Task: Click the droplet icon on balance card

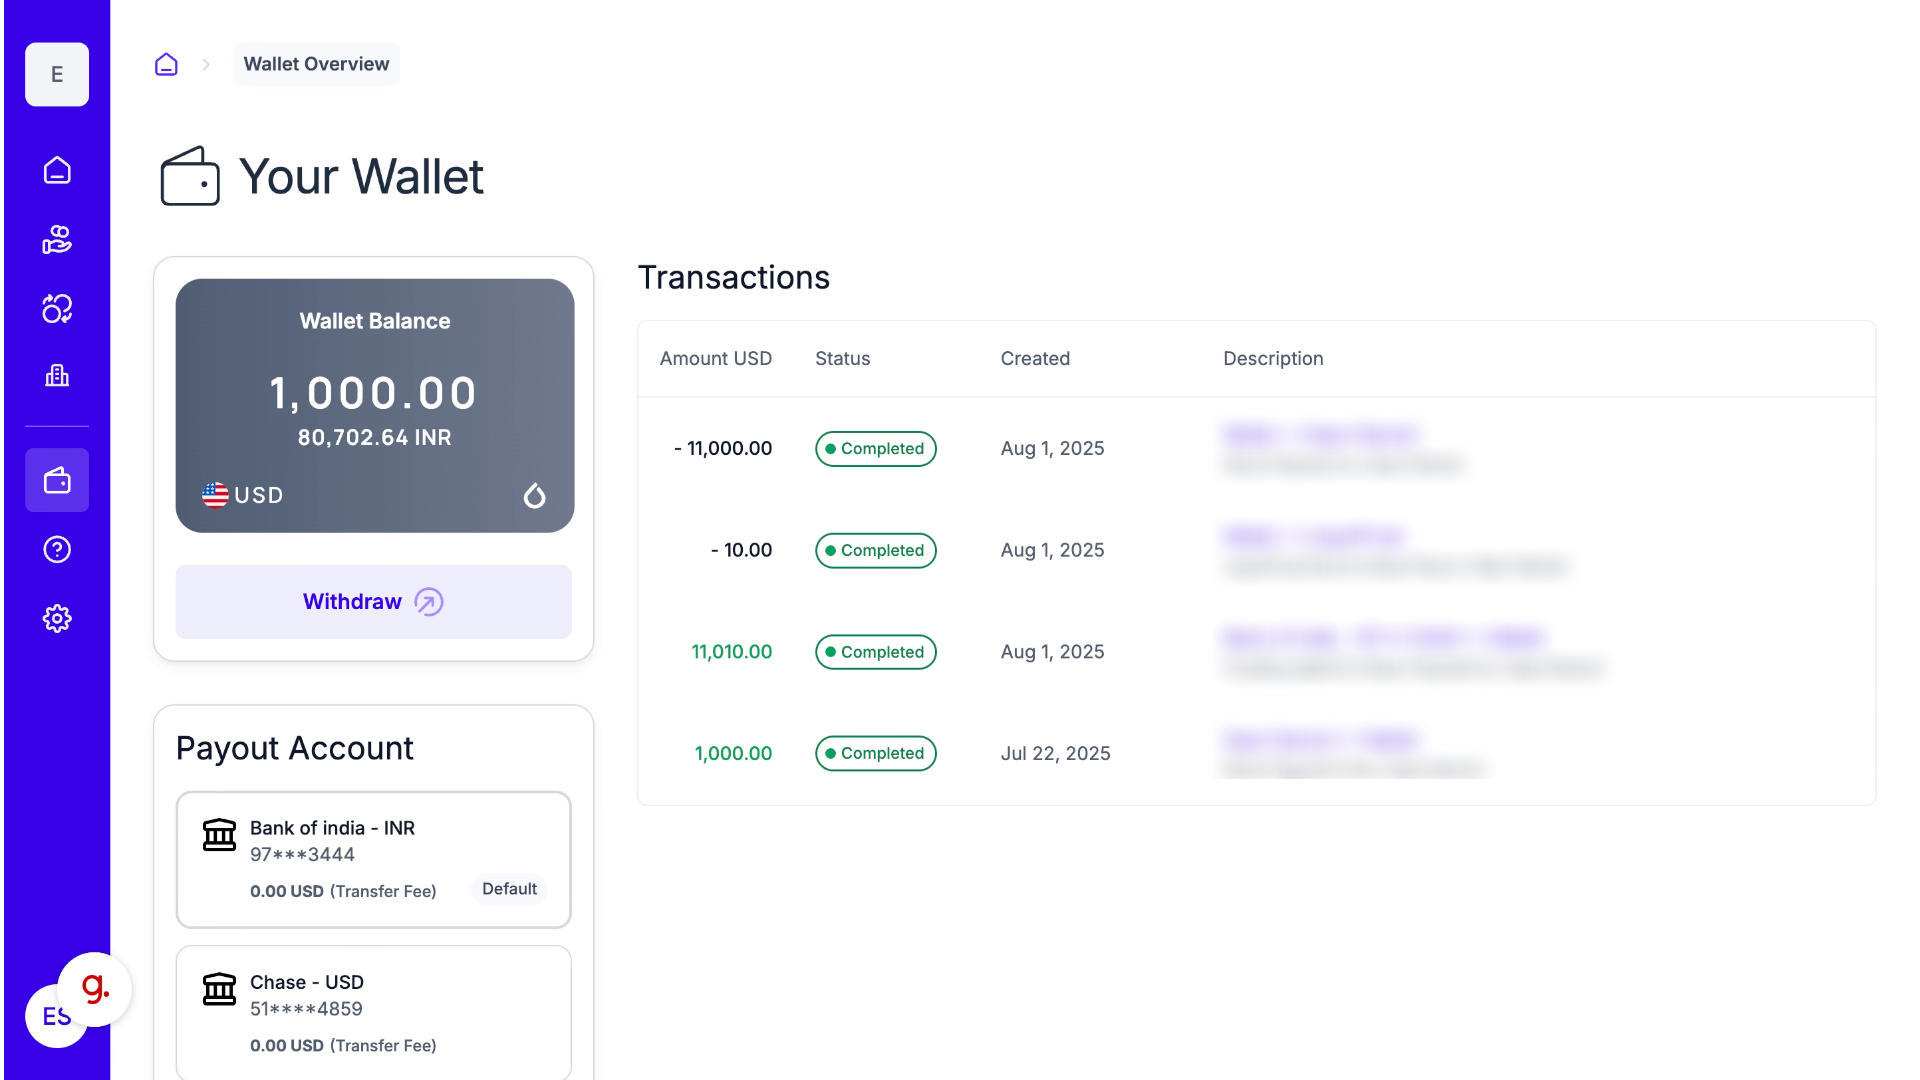Action: tap(535, 495)
